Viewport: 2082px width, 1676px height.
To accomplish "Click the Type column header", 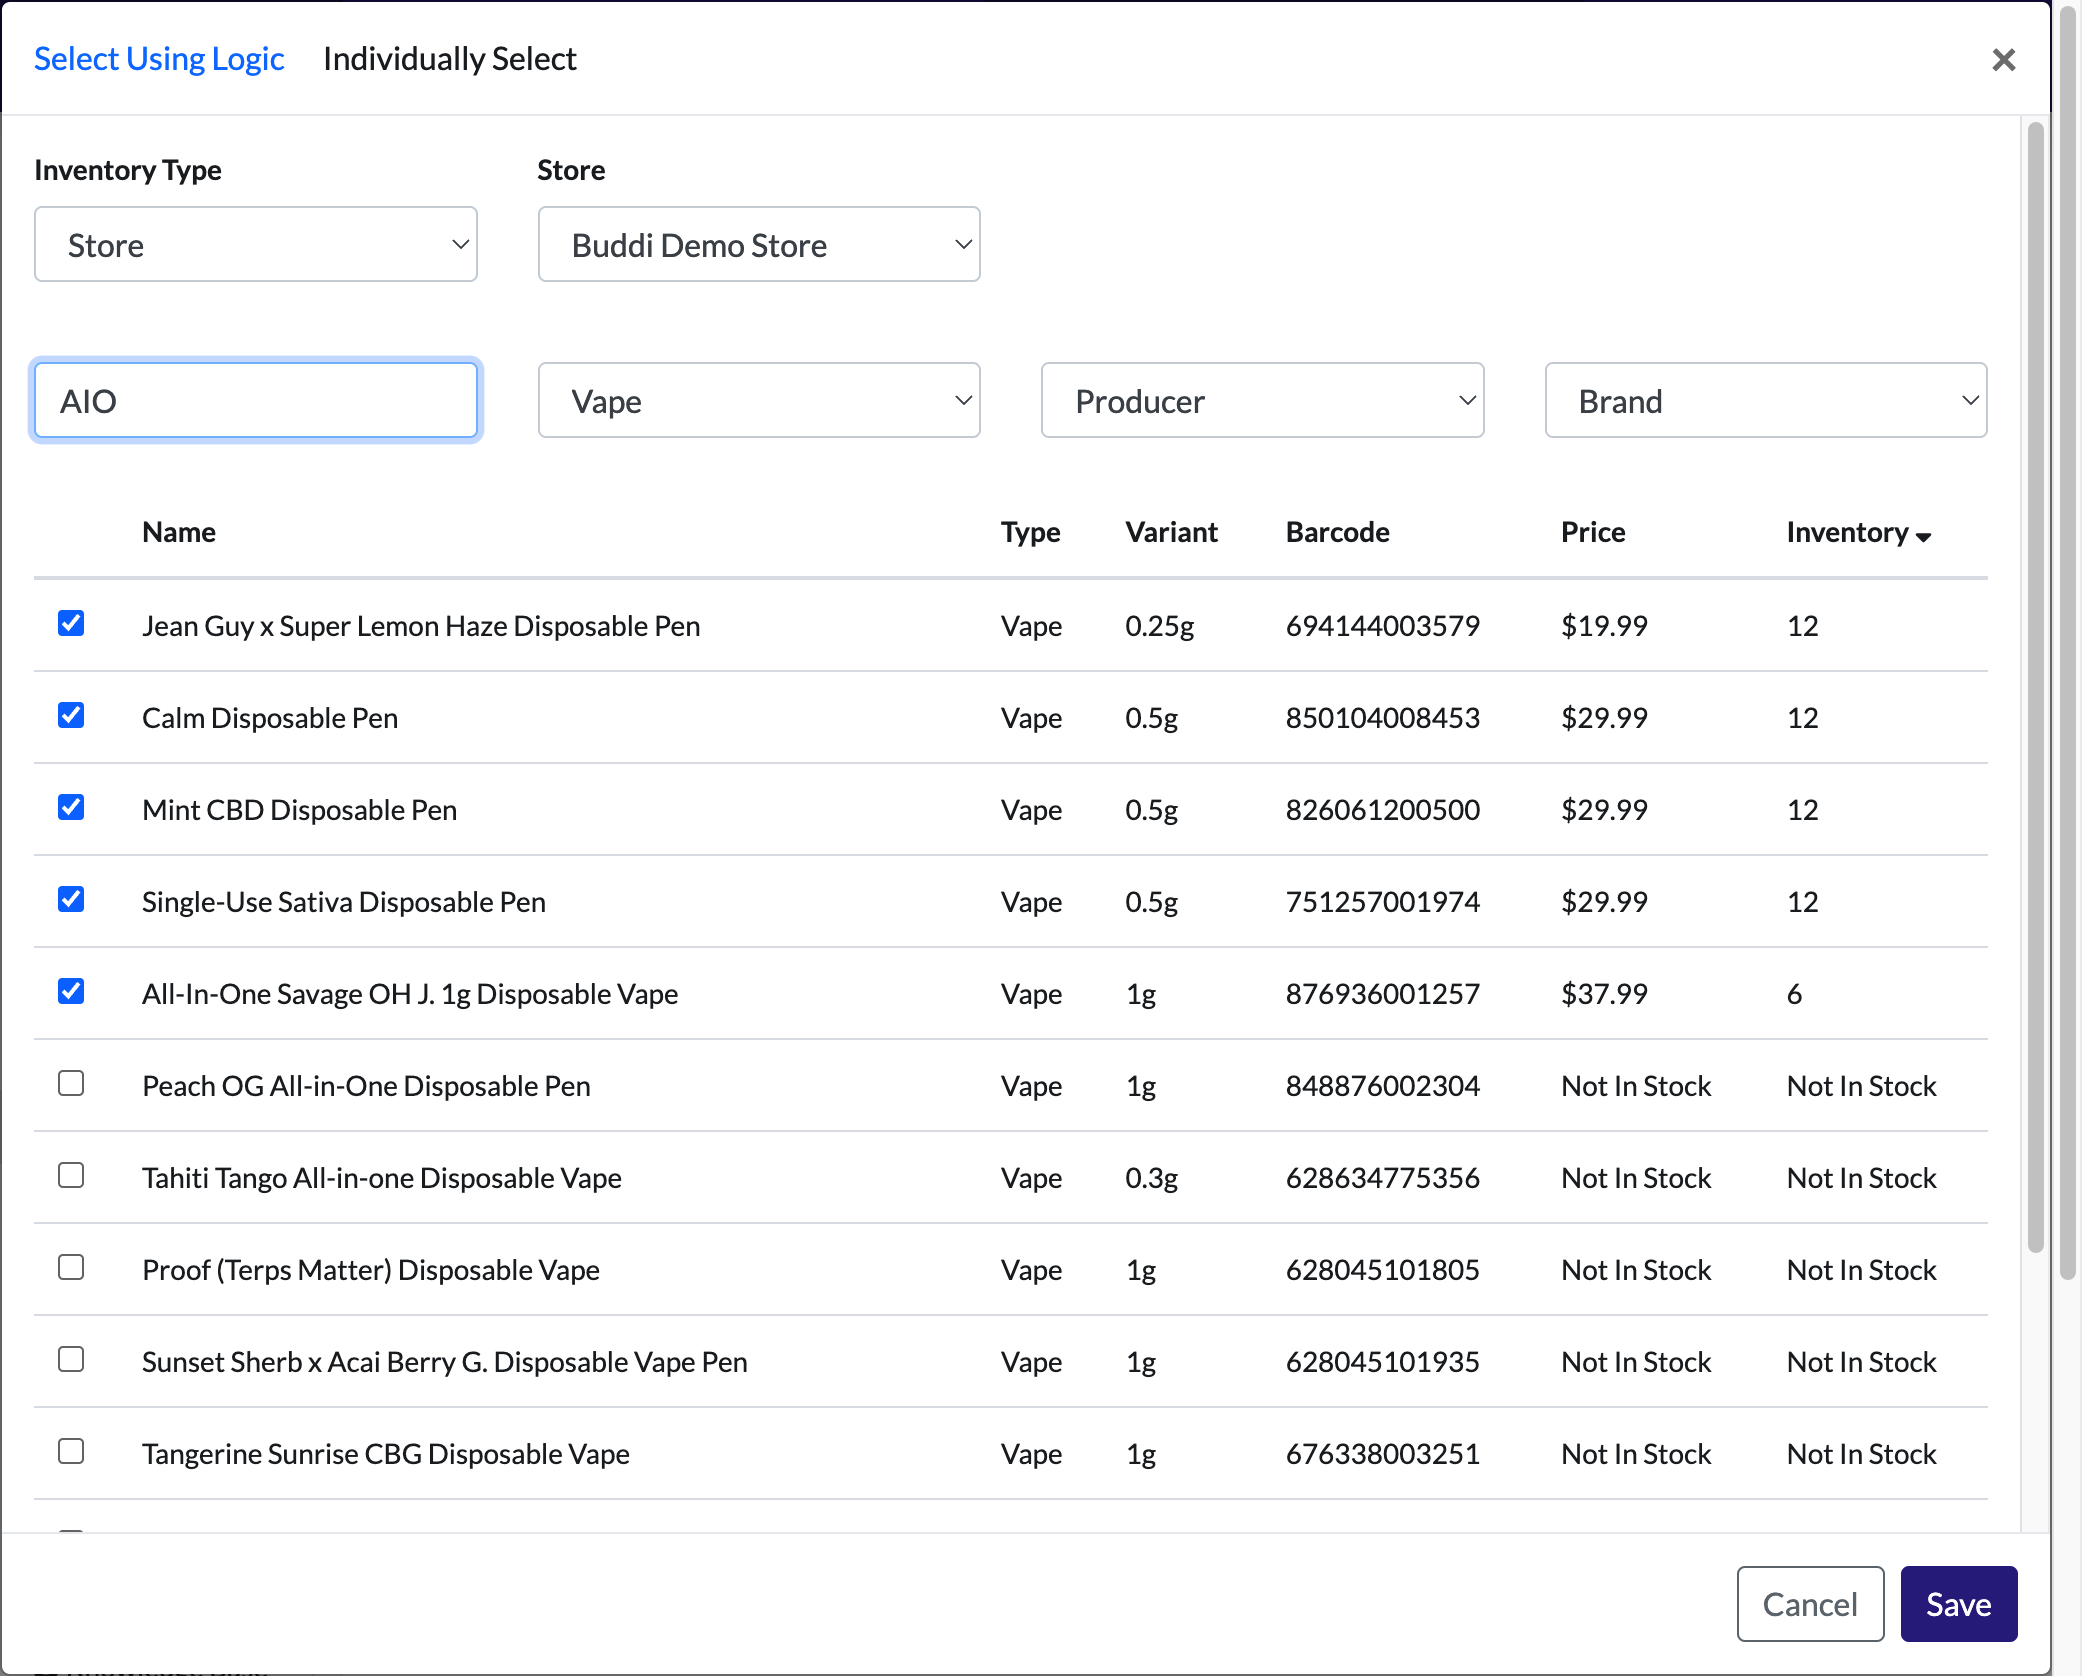I will (1031, 532).
